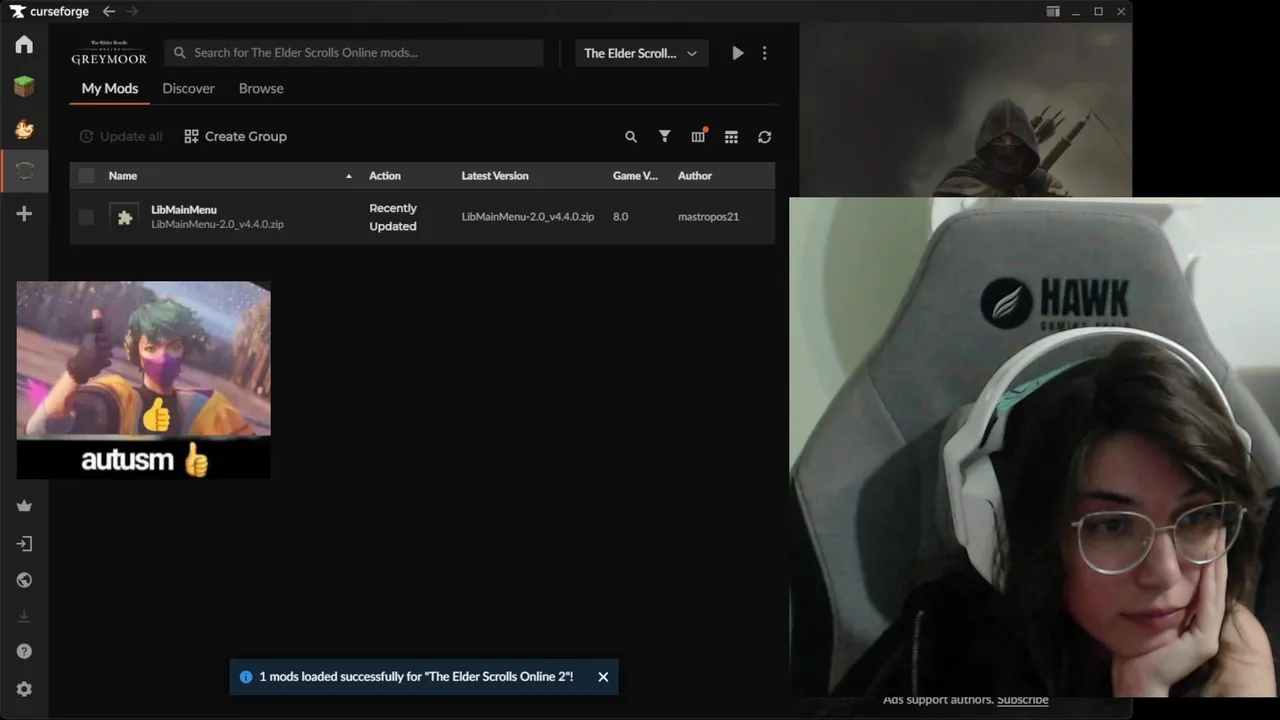Dismiss the mods loaded notification

[603, 677]
